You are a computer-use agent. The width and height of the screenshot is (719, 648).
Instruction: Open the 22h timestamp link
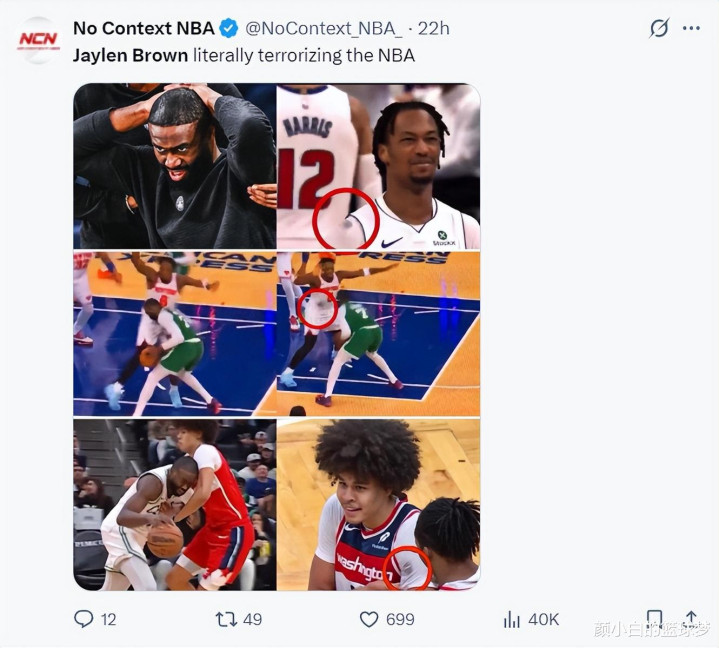pyautogui.click(x=433, y=28)
